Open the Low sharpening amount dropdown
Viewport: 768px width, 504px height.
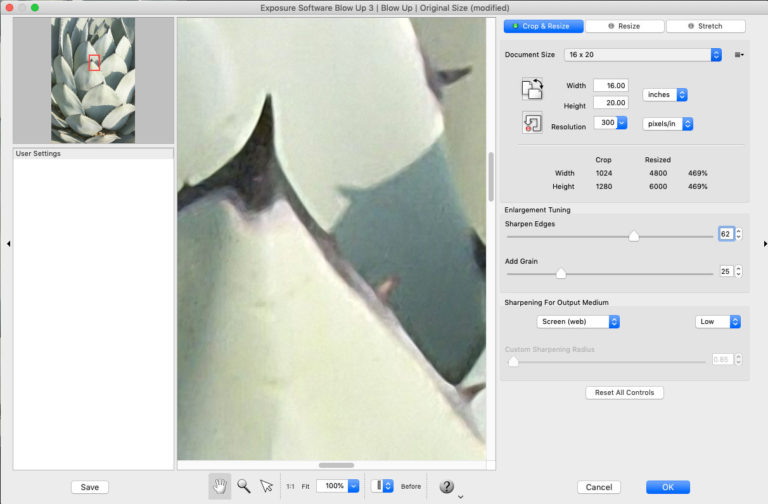(x=718, y=321)
